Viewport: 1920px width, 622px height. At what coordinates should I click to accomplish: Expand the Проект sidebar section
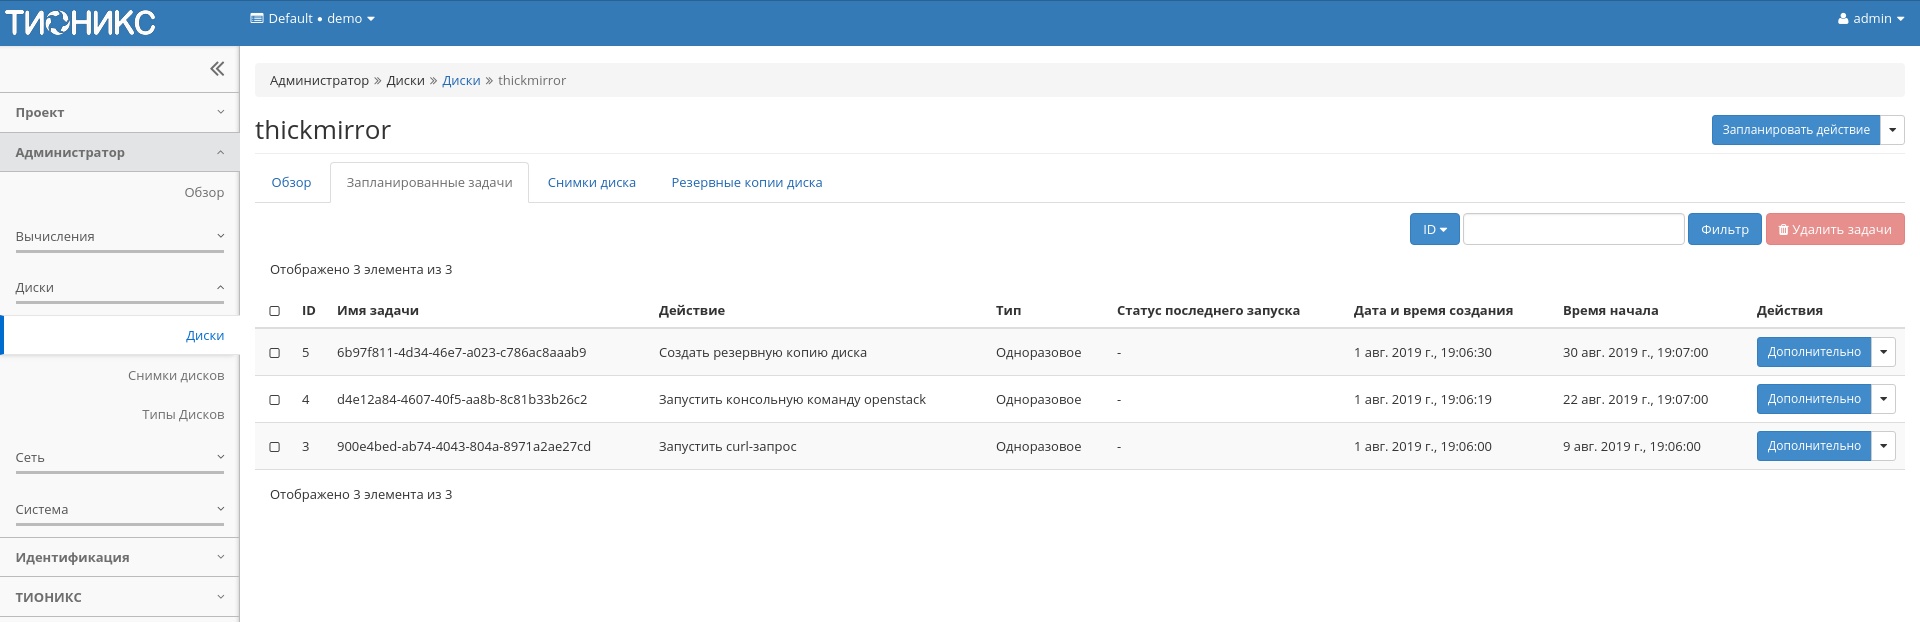click(x=119, y=113)
